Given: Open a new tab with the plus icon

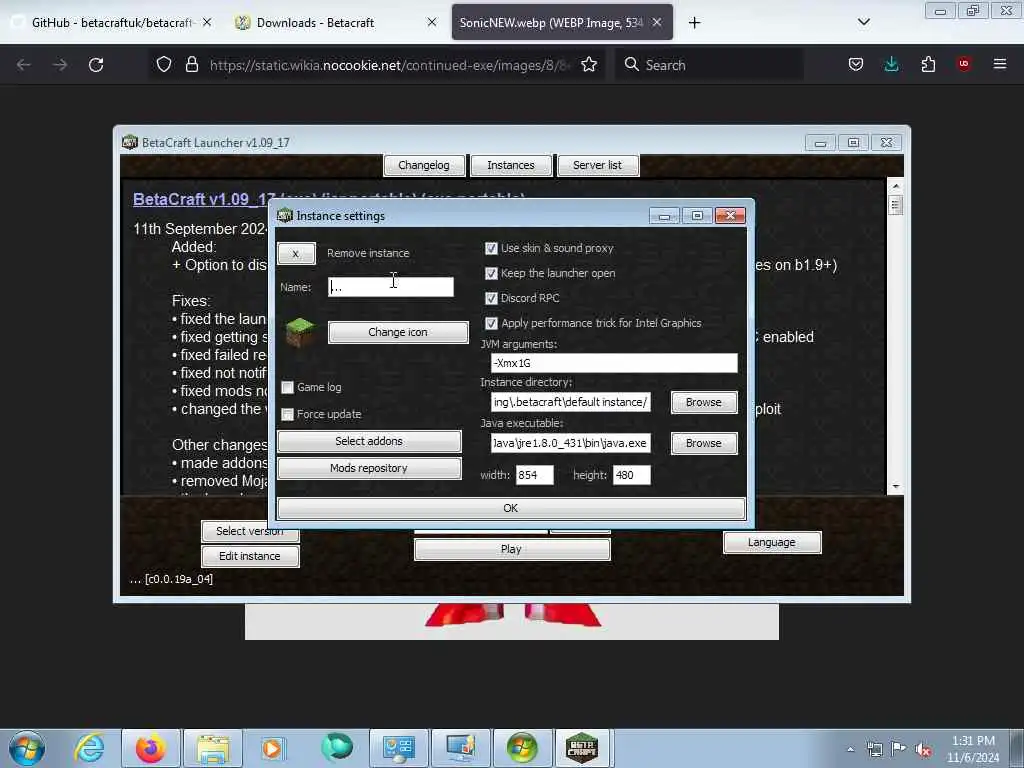Looking at the screenshot, I should pos(694,23).
